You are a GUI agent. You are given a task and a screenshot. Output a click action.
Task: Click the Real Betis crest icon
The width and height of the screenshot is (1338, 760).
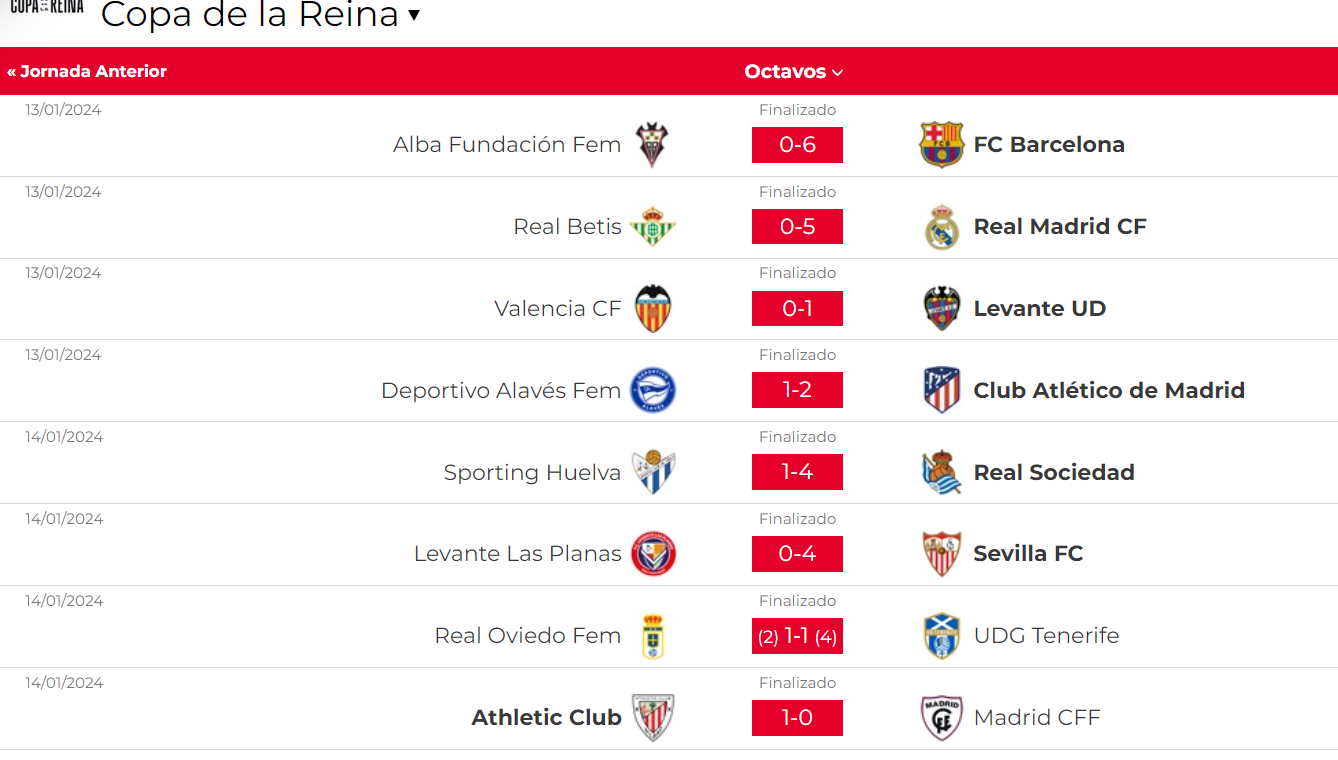pos(653,227)
